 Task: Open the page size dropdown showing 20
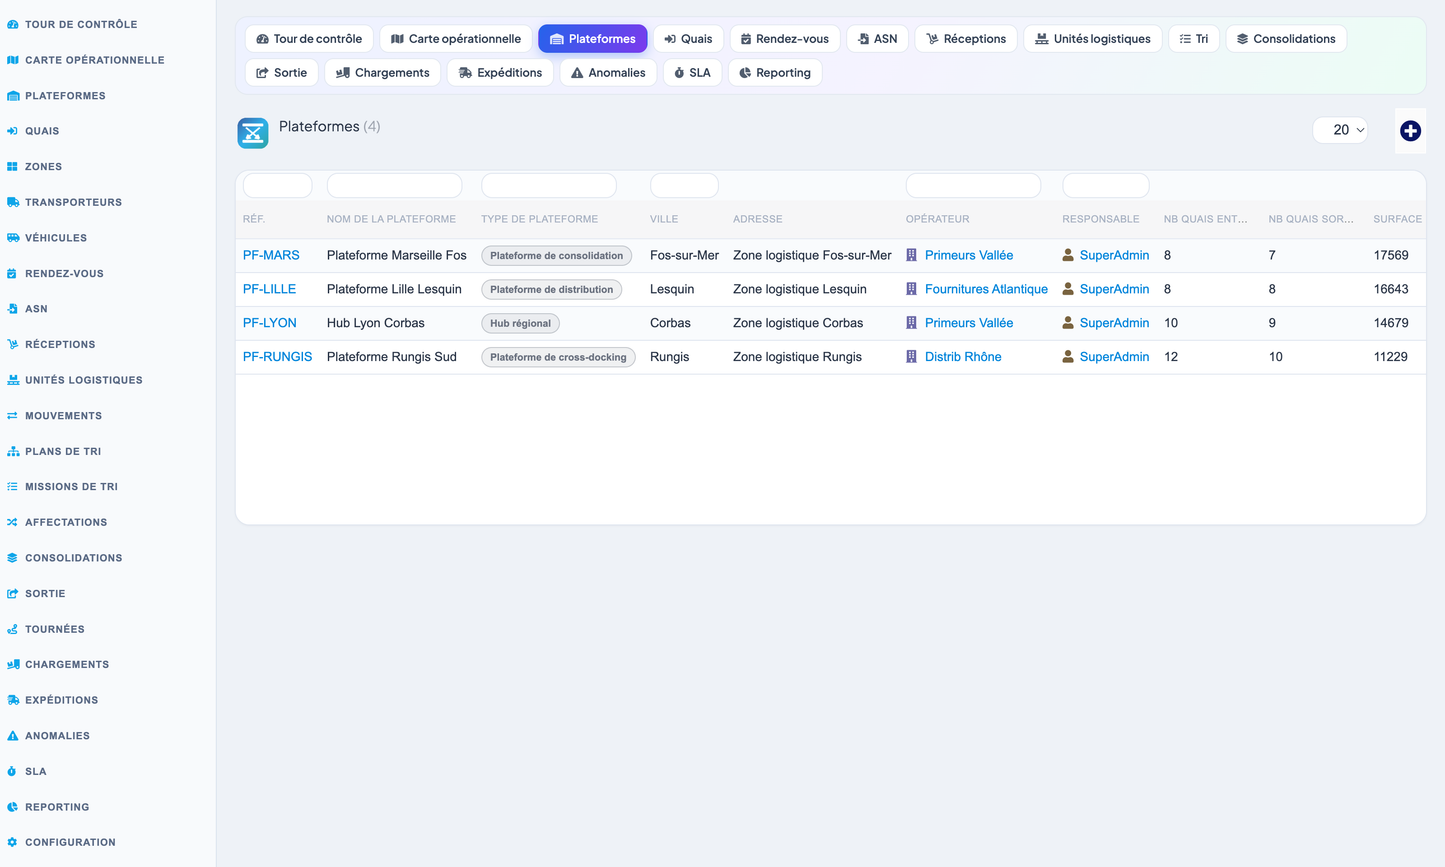[x=1340, y=130]
